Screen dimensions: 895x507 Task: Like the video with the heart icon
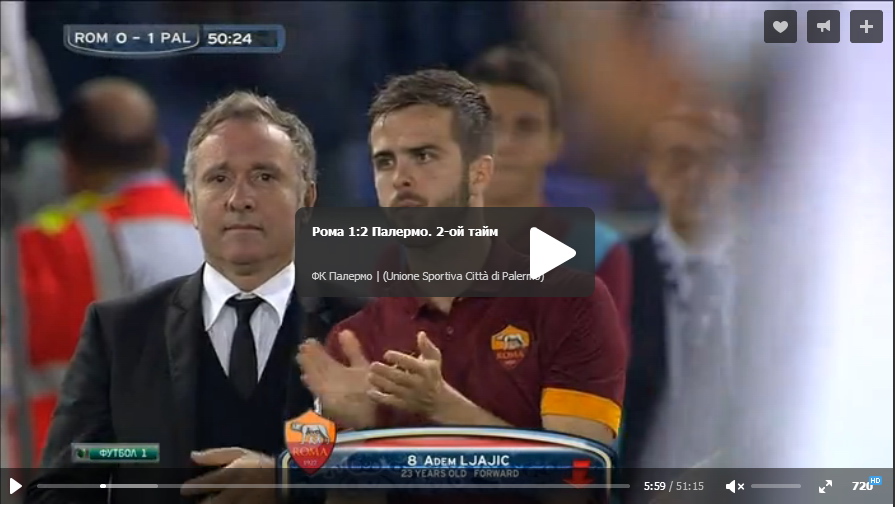point(780,27)
